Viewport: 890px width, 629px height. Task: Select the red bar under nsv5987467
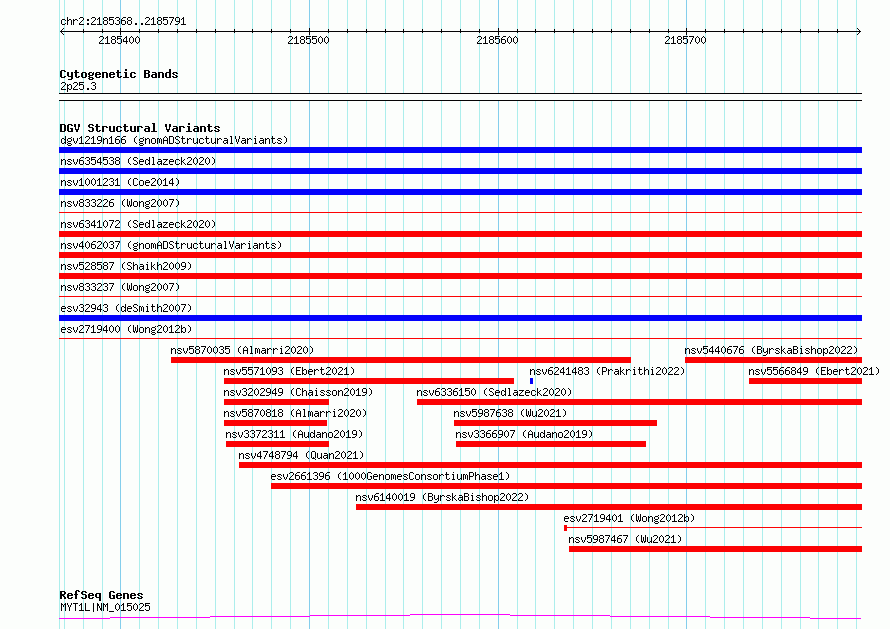click(716, 550)
